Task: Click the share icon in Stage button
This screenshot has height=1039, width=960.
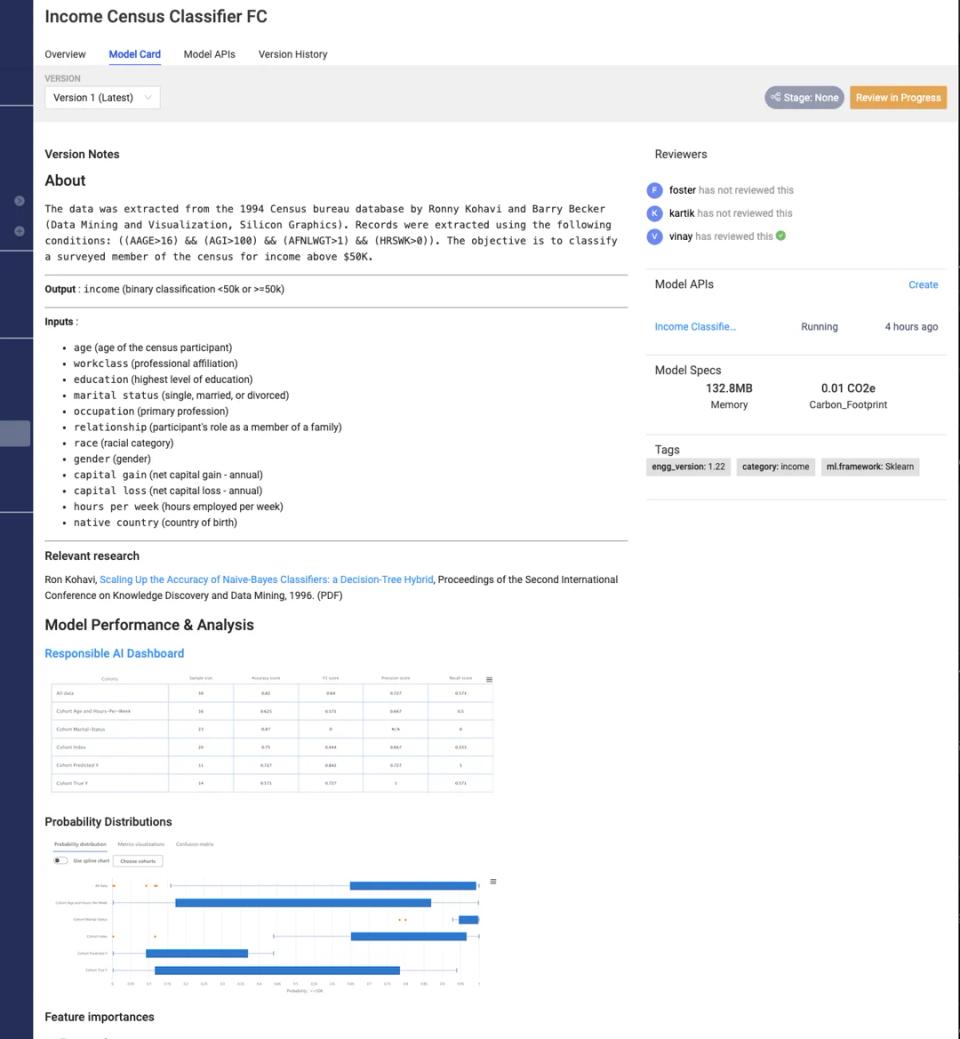Action: [x=775, y=97]
